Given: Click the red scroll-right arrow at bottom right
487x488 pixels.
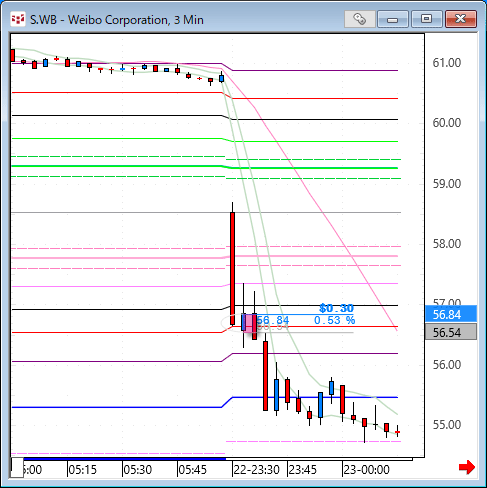Looking at the screenshot, I should tap(466, 467).
